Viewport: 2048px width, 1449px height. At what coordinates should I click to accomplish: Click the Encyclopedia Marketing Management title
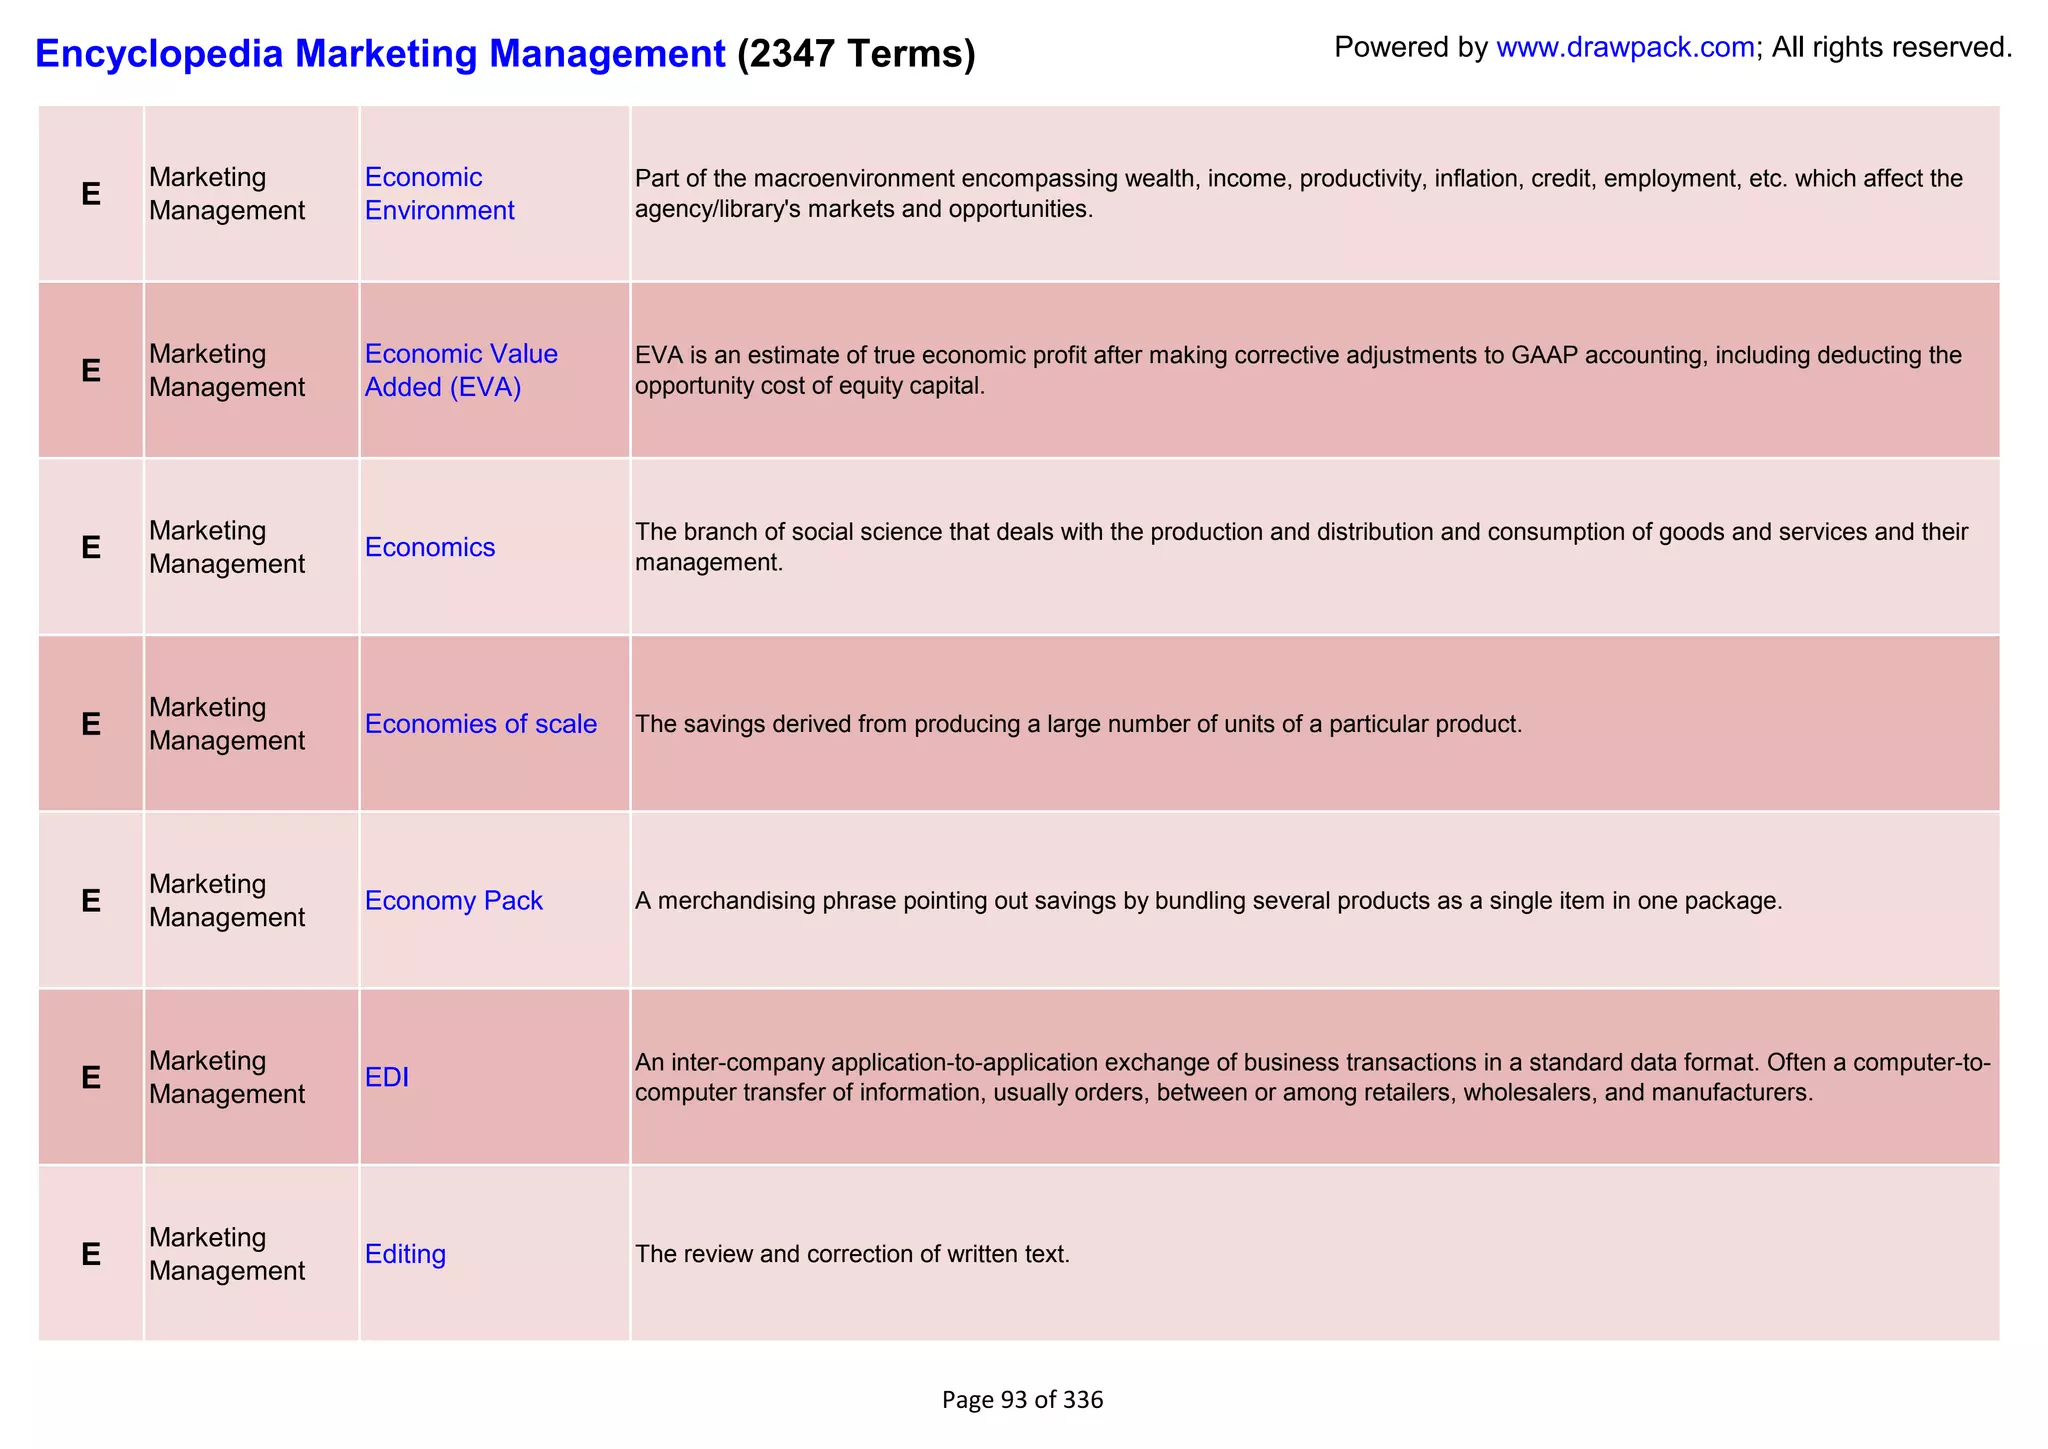coord(380,53)
